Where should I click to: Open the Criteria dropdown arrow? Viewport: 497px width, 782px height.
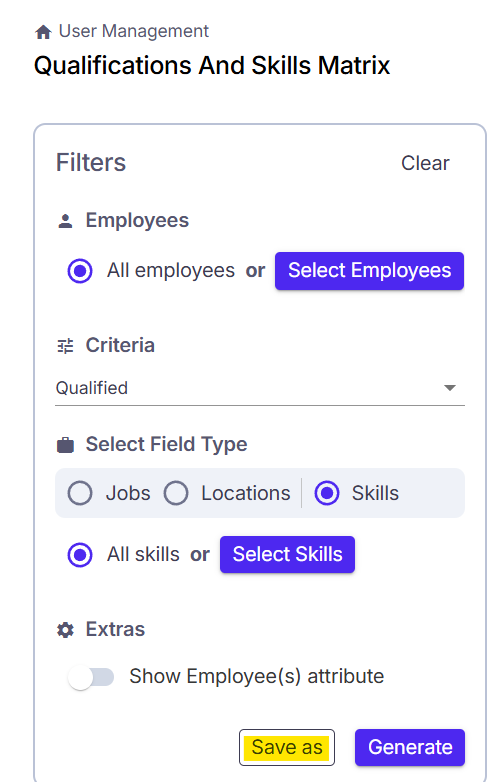point(450,388)
